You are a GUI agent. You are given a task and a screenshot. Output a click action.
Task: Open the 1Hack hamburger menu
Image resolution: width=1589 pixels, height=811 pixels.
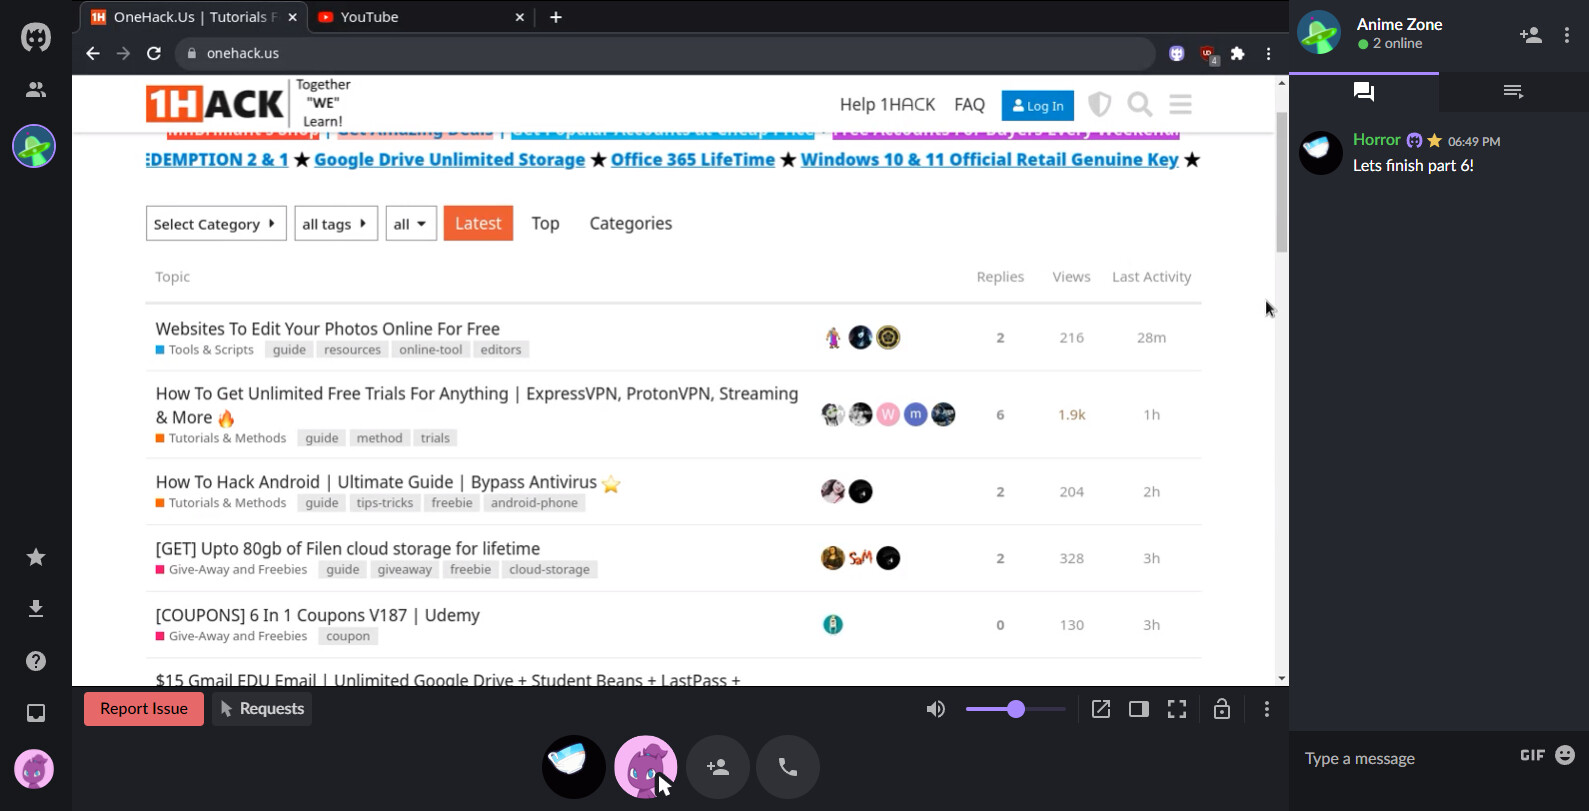click(x=1181, y=104)
